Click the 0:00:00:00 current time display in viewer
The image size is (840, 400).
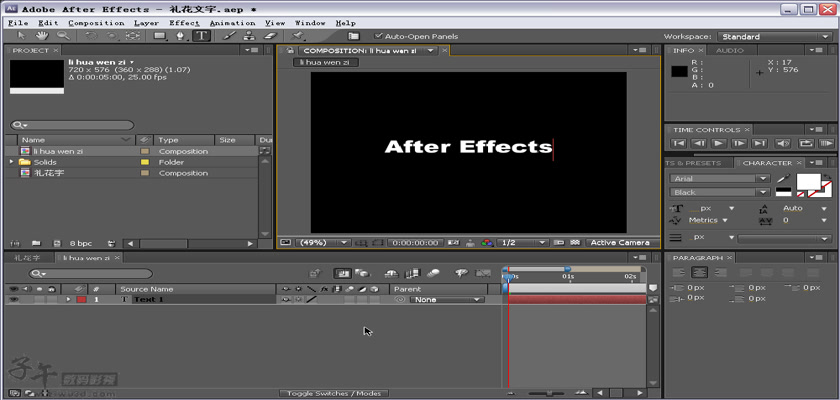[x=416, y=243]
